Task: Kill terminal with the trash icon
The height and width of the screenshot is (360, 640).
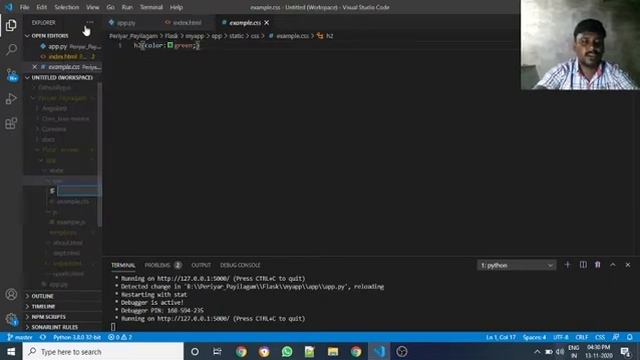Action: (598, 265)
